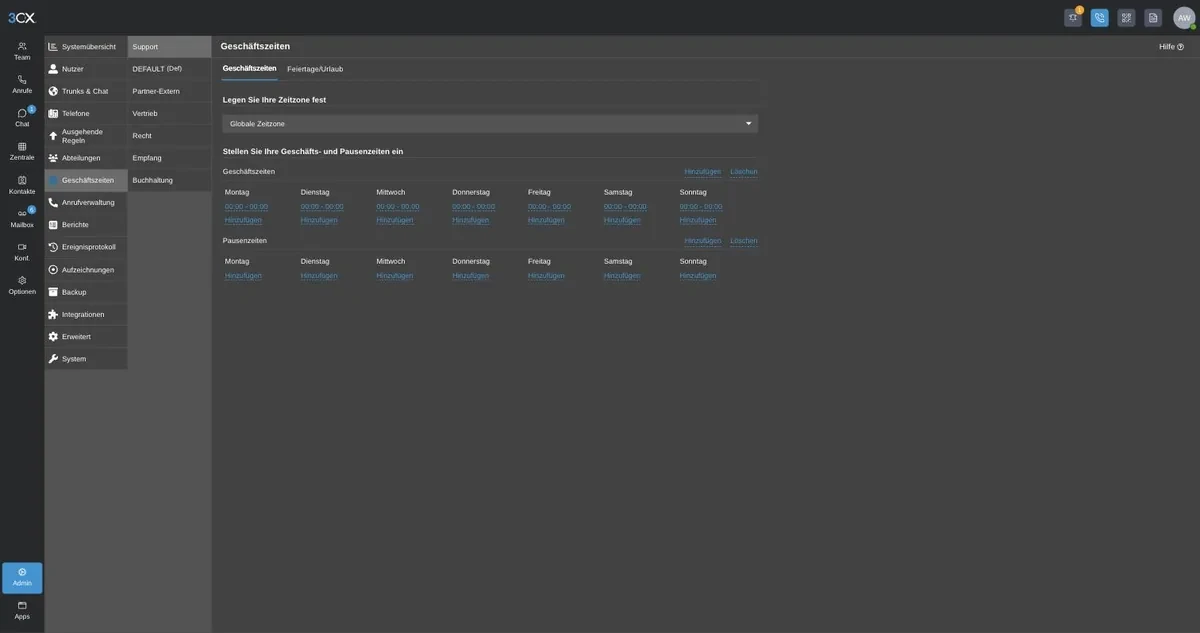The height and width of the screenshot is (633, 1200).
Task: Switch to the Feiertage/Urlaub tab
Action: (315, 69)
